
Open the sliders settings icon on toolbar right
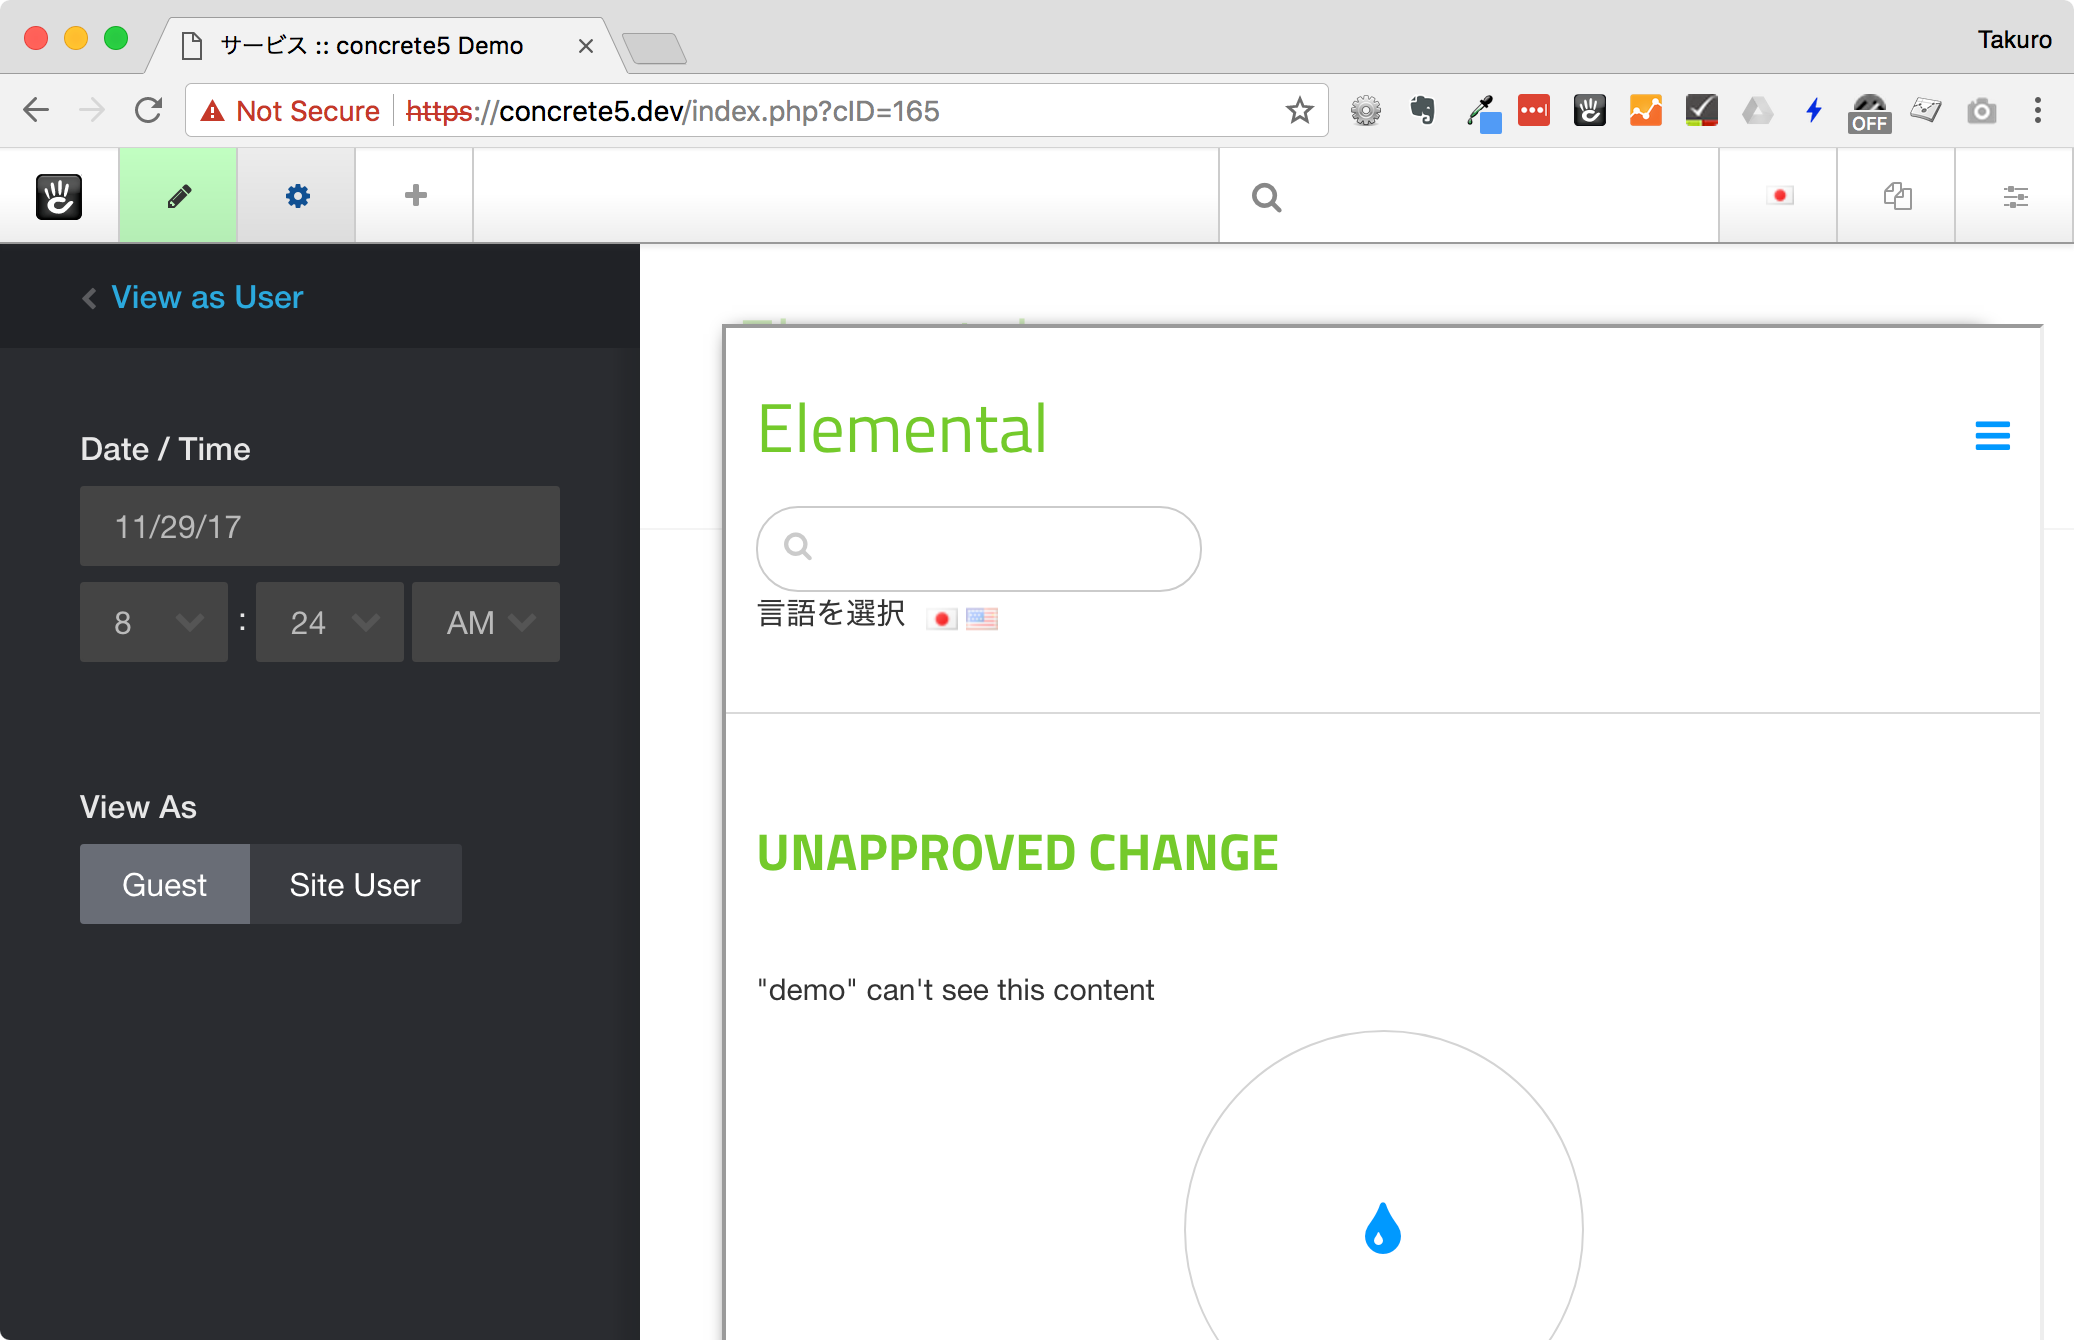(2015, 196)
